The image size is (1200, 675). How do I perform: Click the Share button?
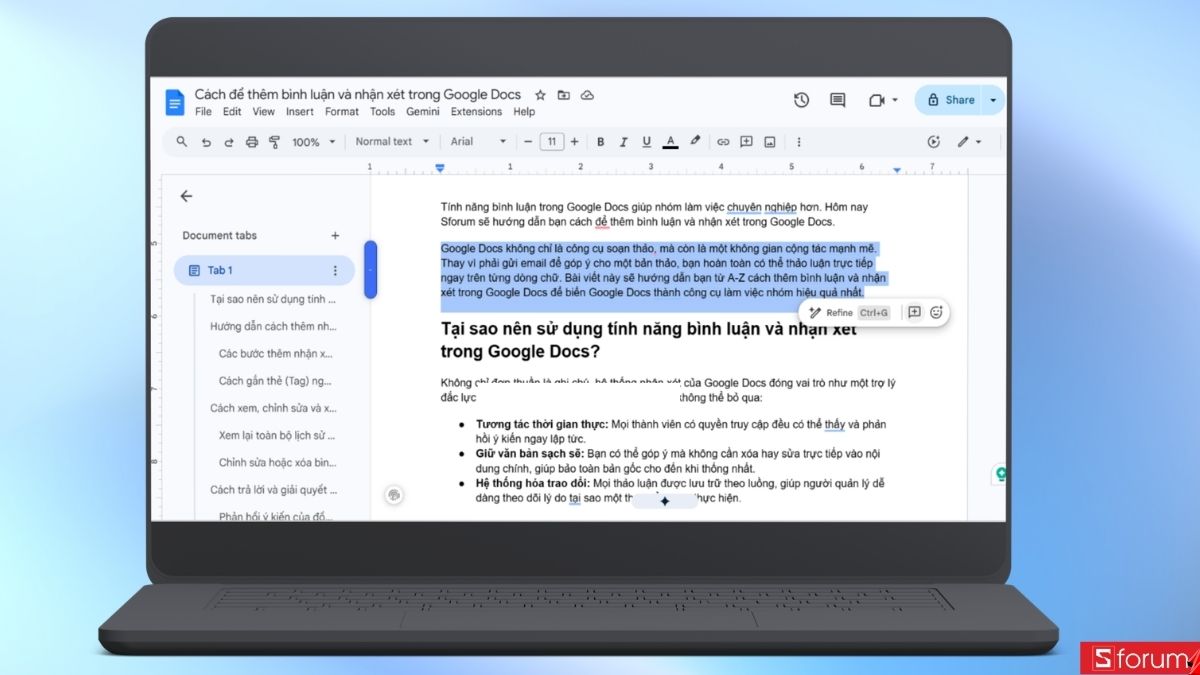[x=950, y=100]
